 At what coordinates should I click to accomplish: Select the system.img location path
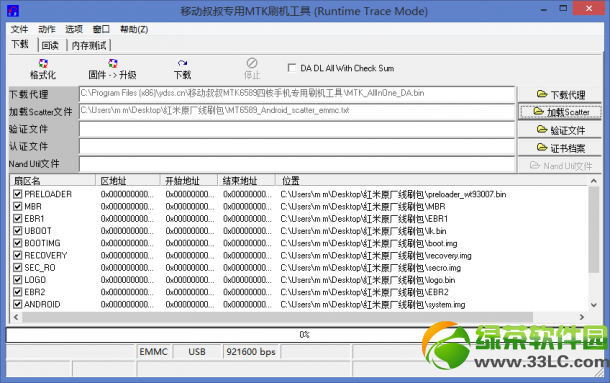coord(373,304)
